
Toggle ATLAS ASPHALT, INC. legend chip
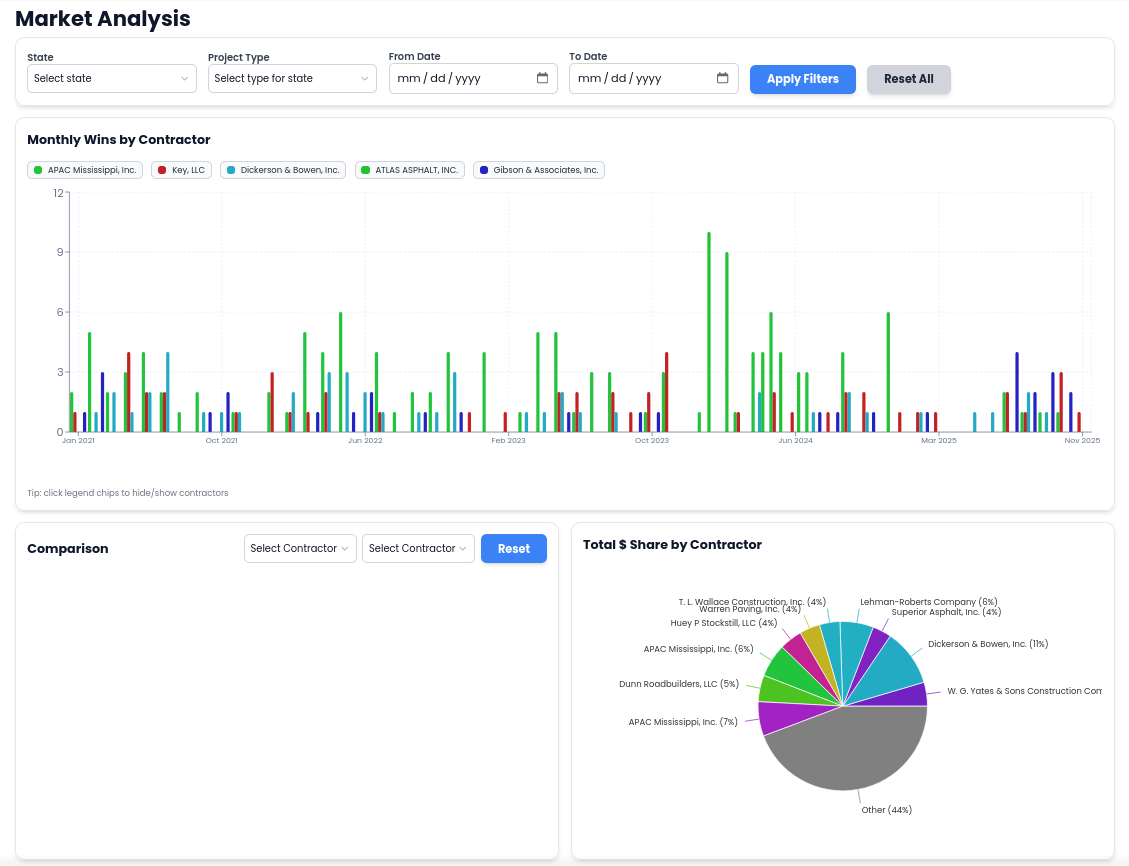click(x=410, y=170)
